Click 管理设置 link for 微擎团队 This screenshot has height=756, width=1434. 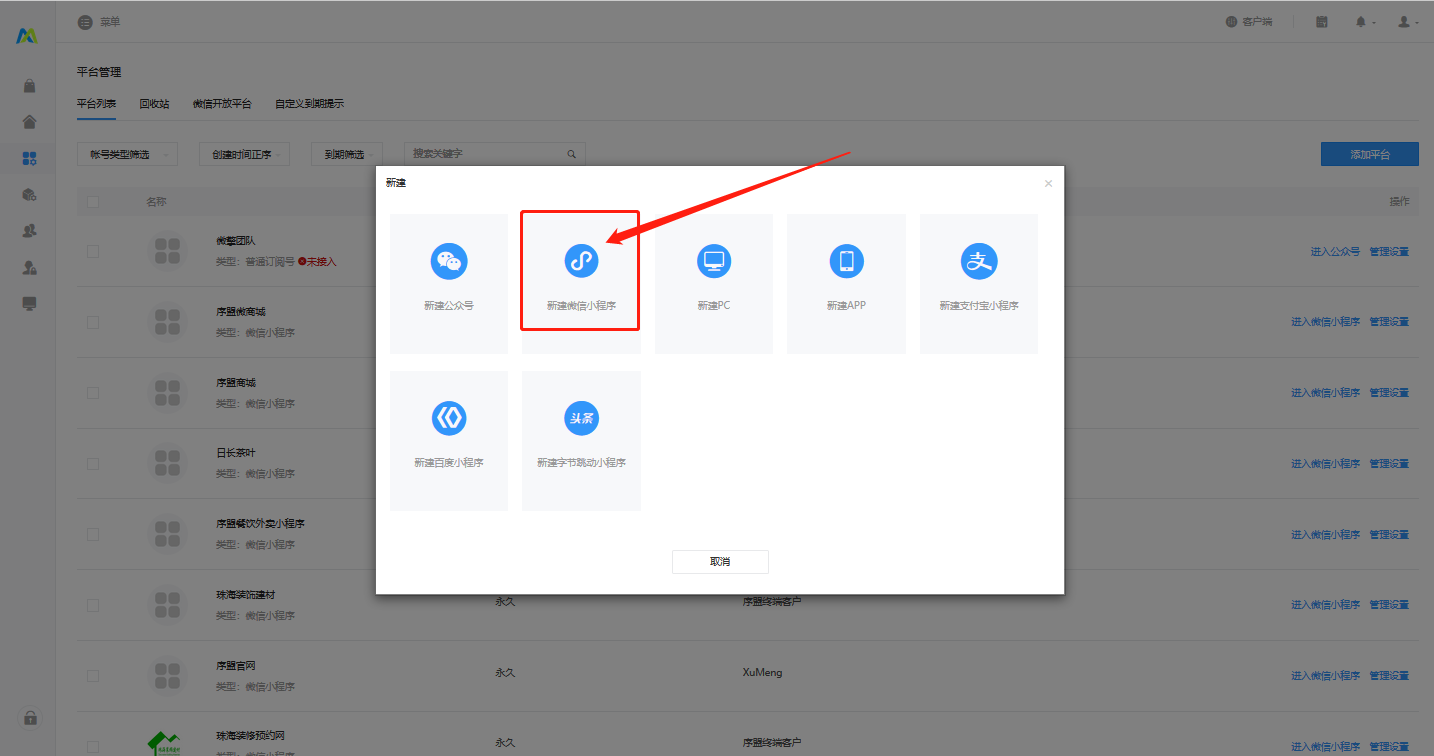tap(1389, 251)
